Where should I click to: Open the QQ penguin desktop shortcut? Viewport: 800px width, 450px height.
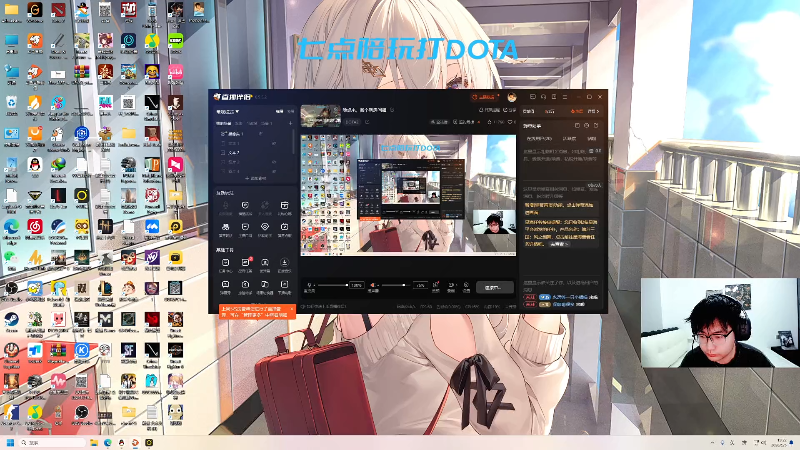[x=35, y=164]
